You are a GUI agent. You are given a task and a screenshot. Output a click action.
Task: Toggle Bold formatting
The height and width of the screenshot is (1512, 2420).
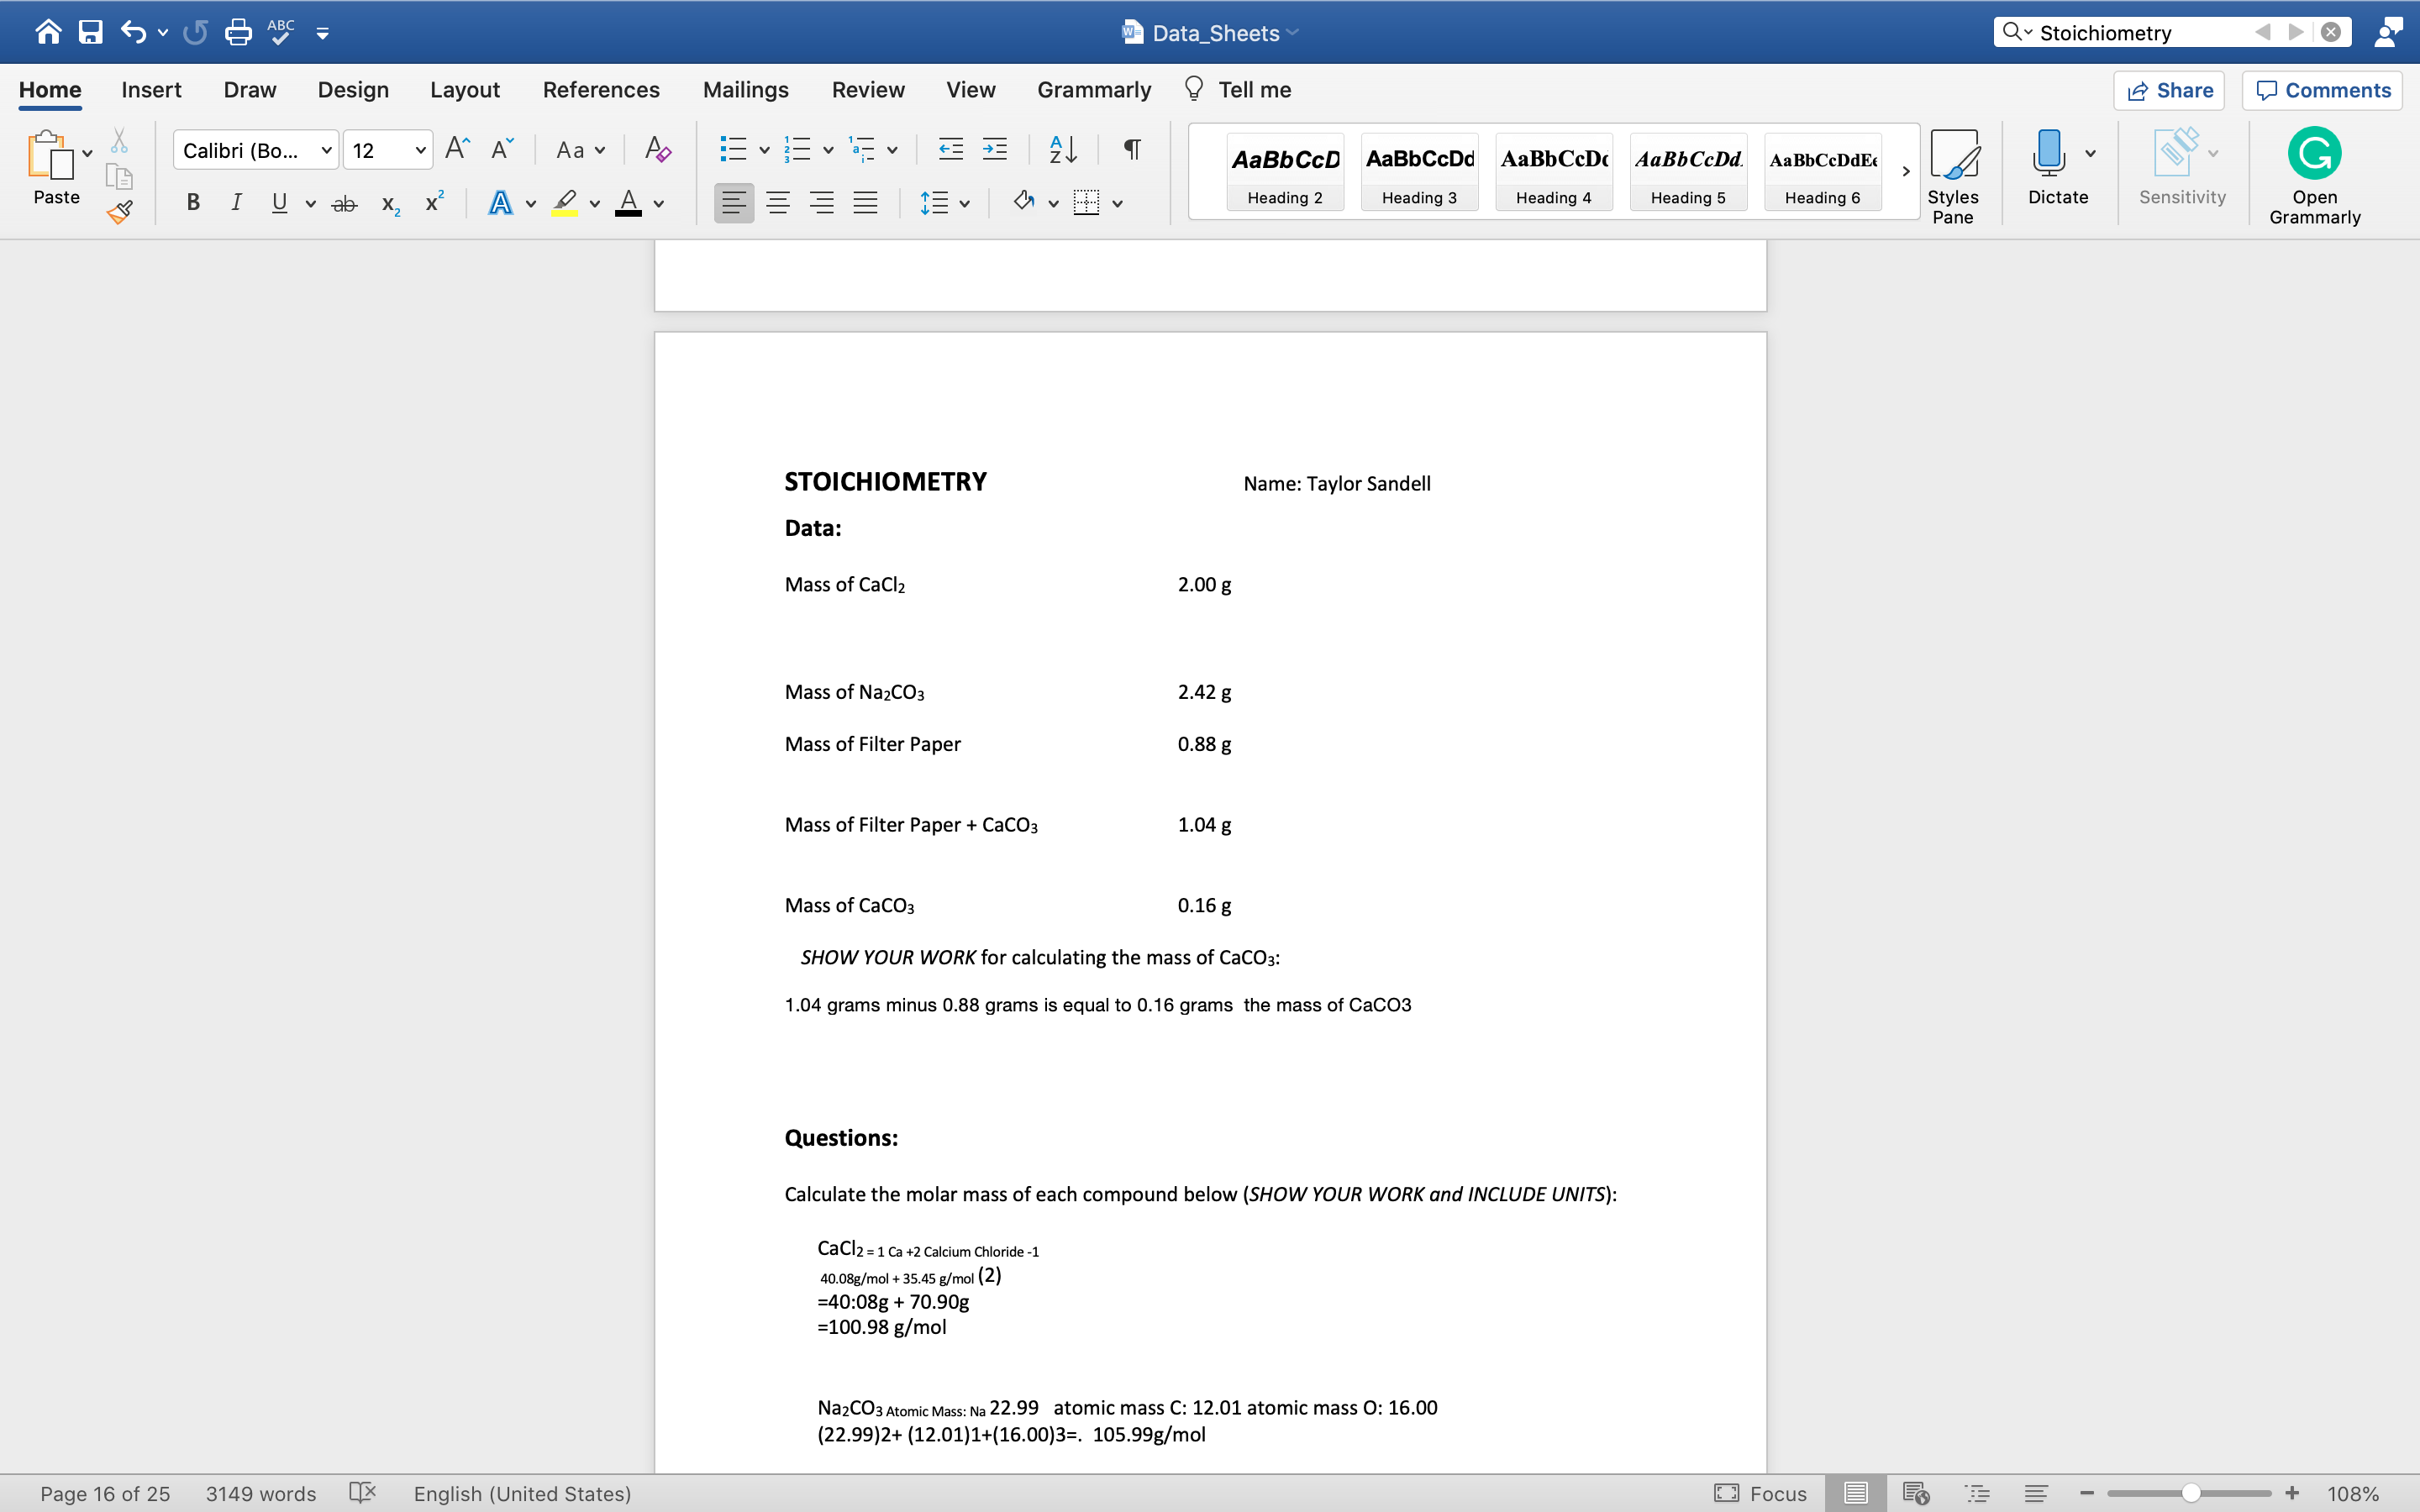pos(193,203)
